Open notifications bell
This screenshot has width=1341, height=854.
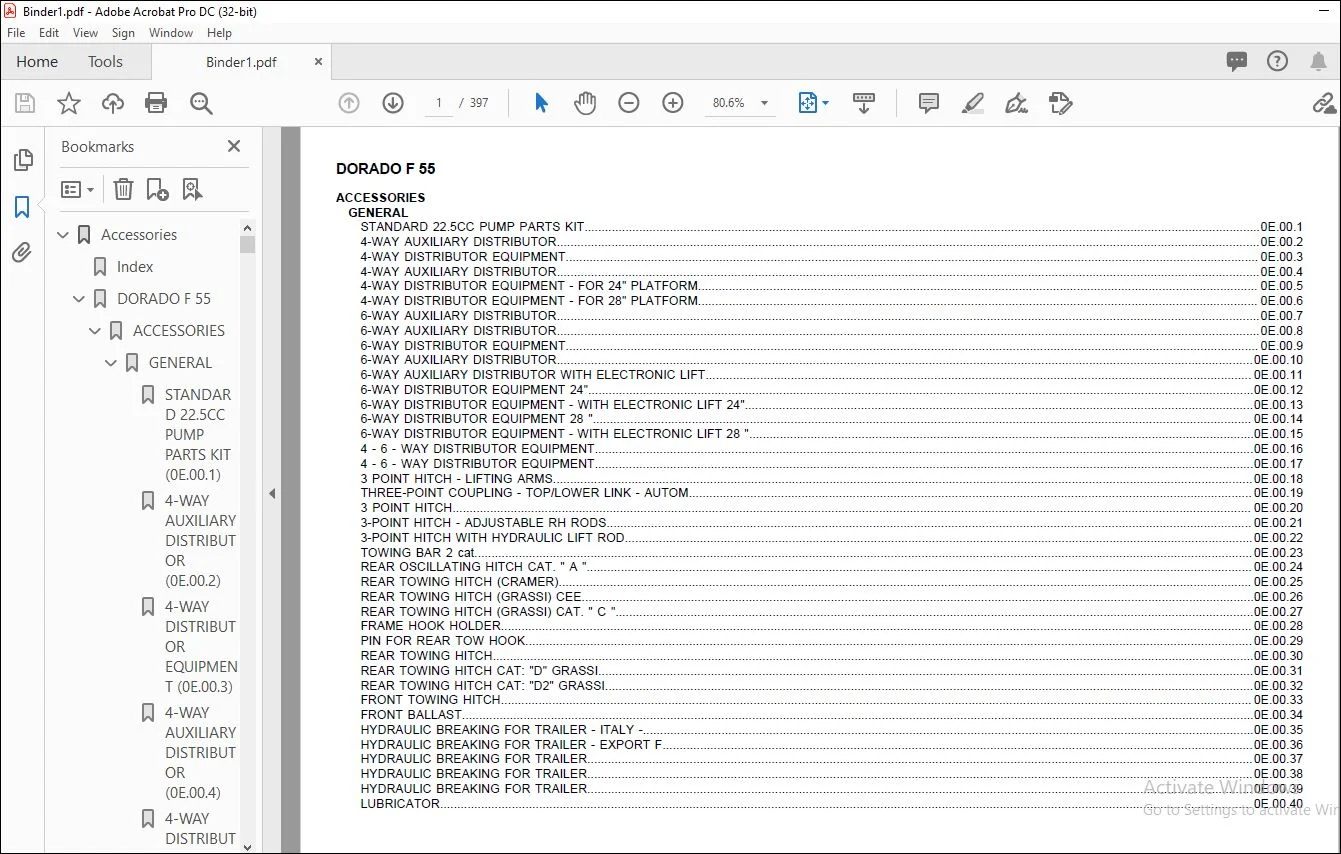click(1318, 62)
